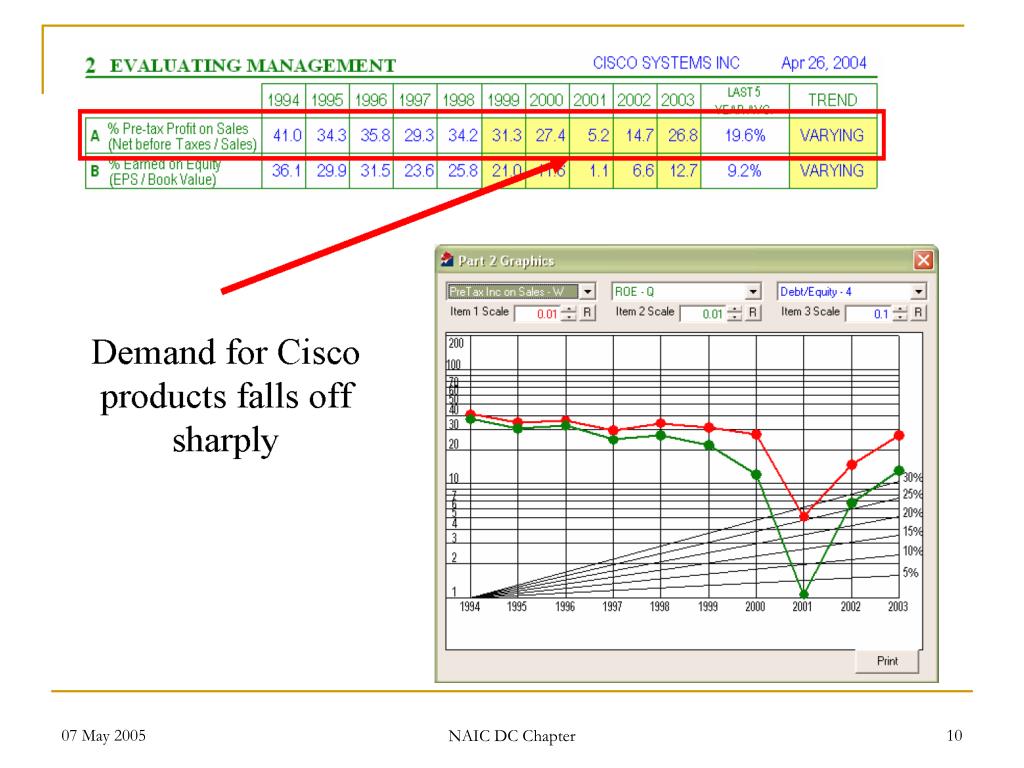Select the 5.2 pre-tax profit cell for 2001
The width and height of the screenshot is (1024, 768).
click(592, 135)
